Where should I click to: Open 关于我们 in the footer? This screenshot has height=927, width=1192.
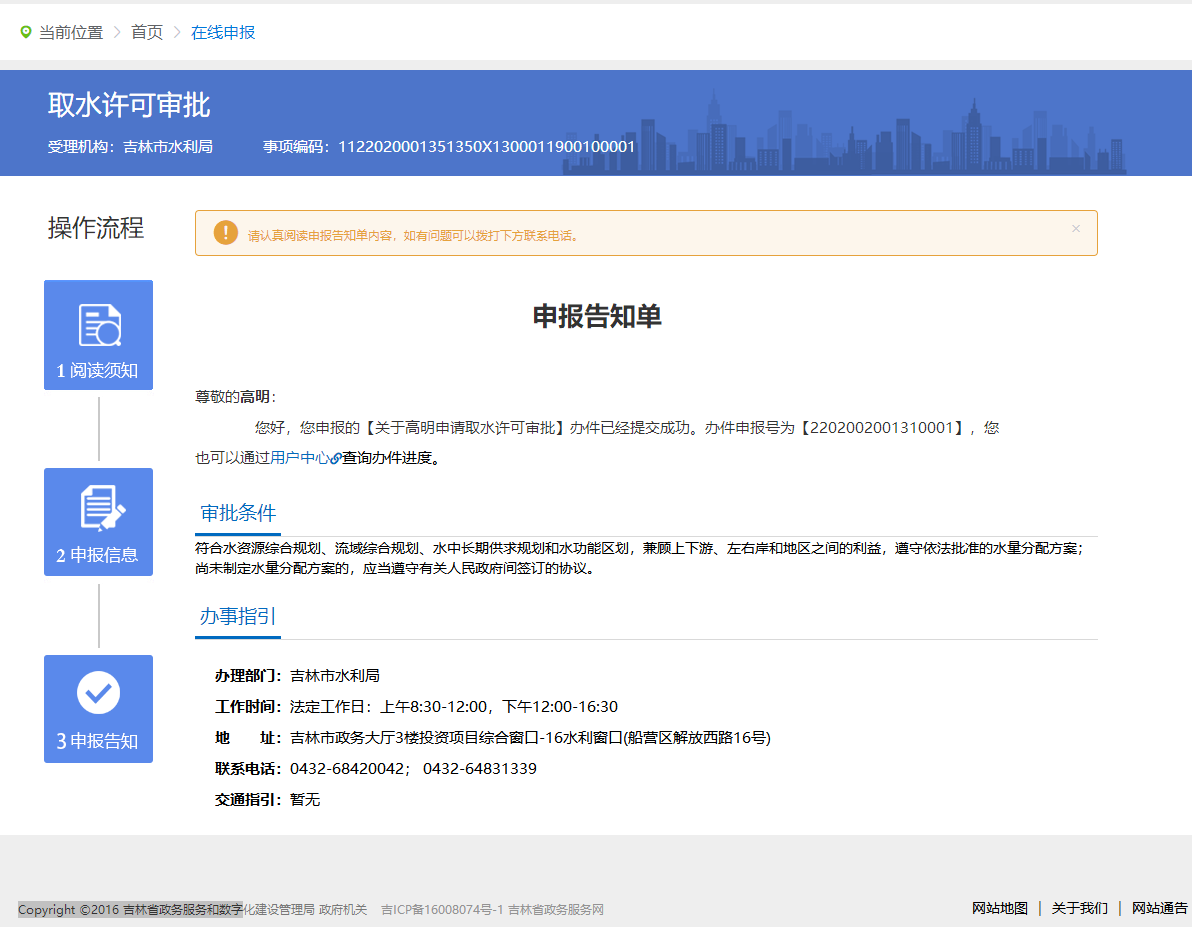[1080, 908]
